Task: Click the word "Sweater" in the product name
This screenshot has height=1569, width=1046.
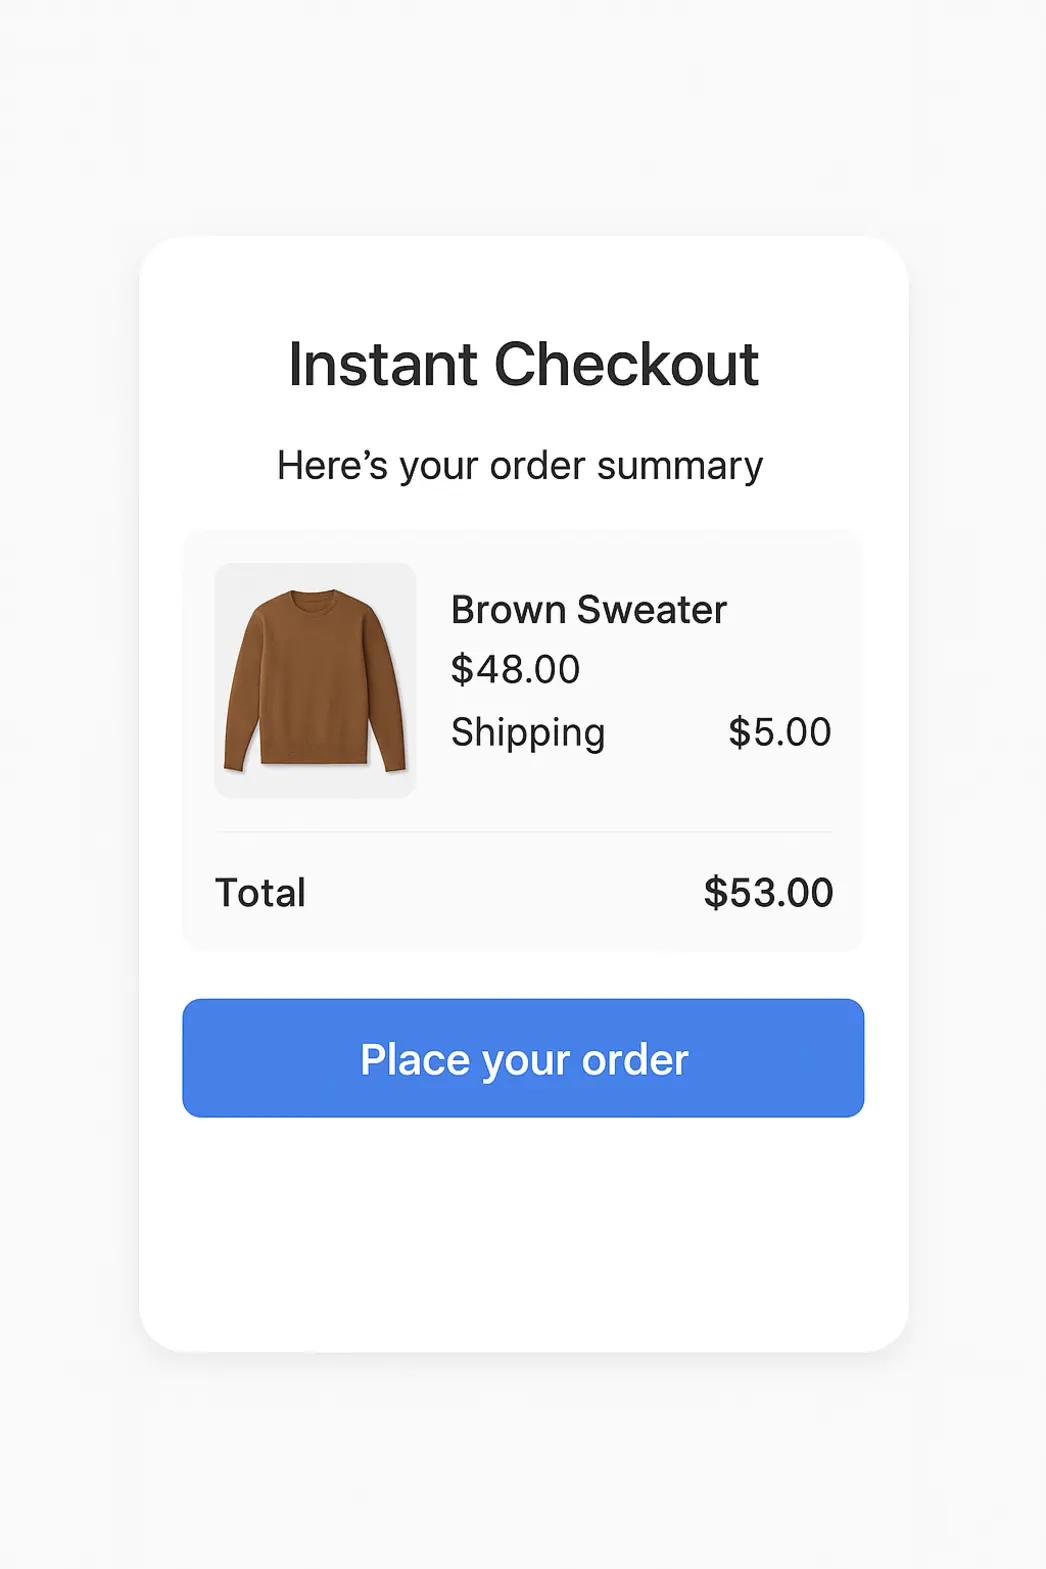Action: (651, 610)
